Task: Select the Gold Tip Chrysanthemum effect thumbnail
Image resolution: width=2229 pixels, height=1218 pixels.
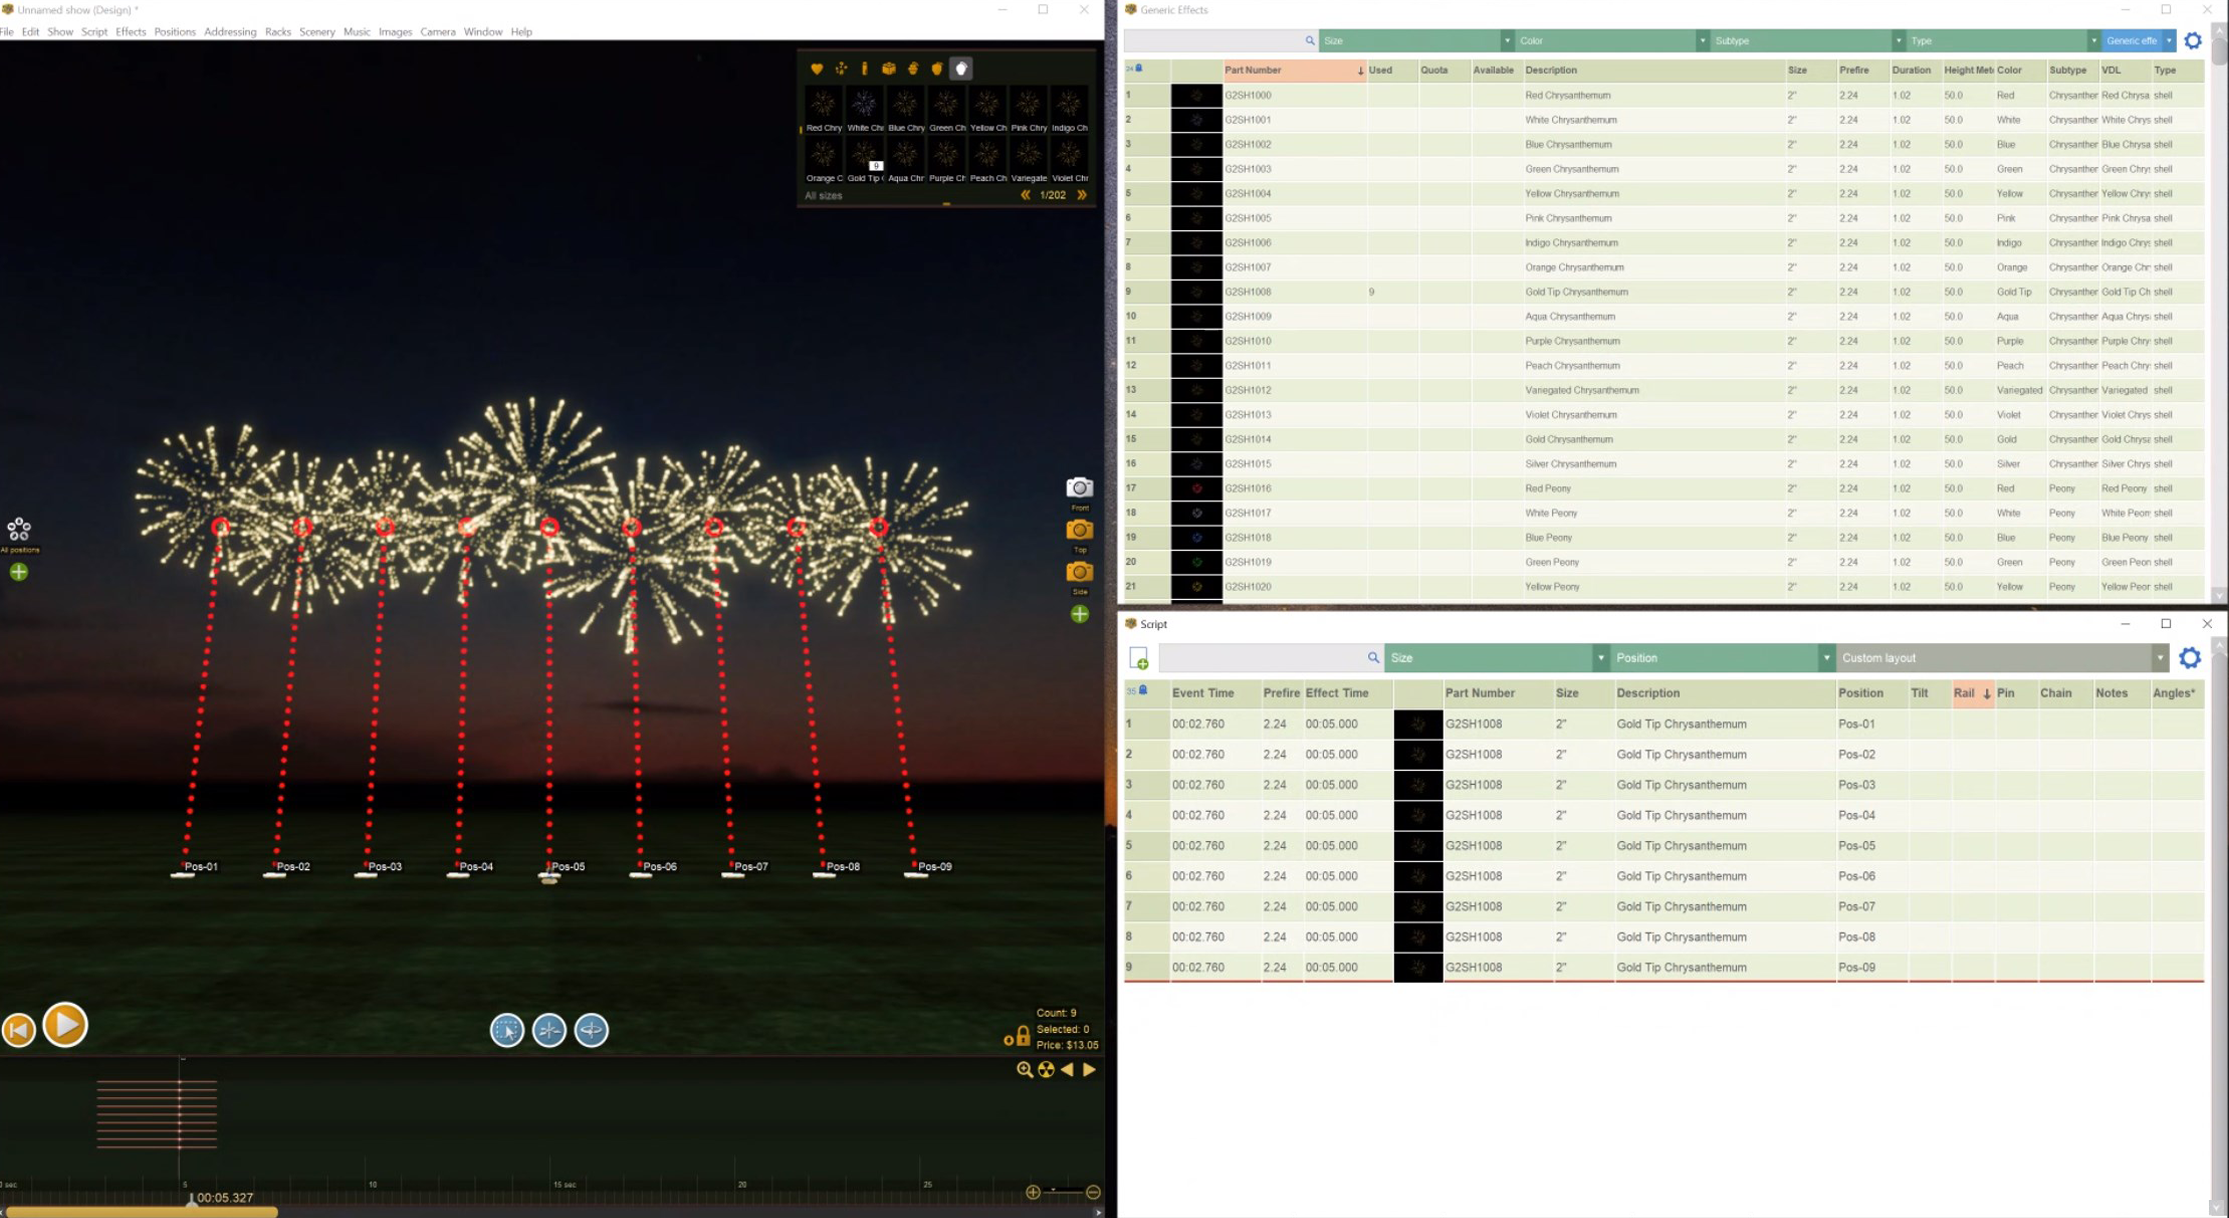Action: (864, 155)
